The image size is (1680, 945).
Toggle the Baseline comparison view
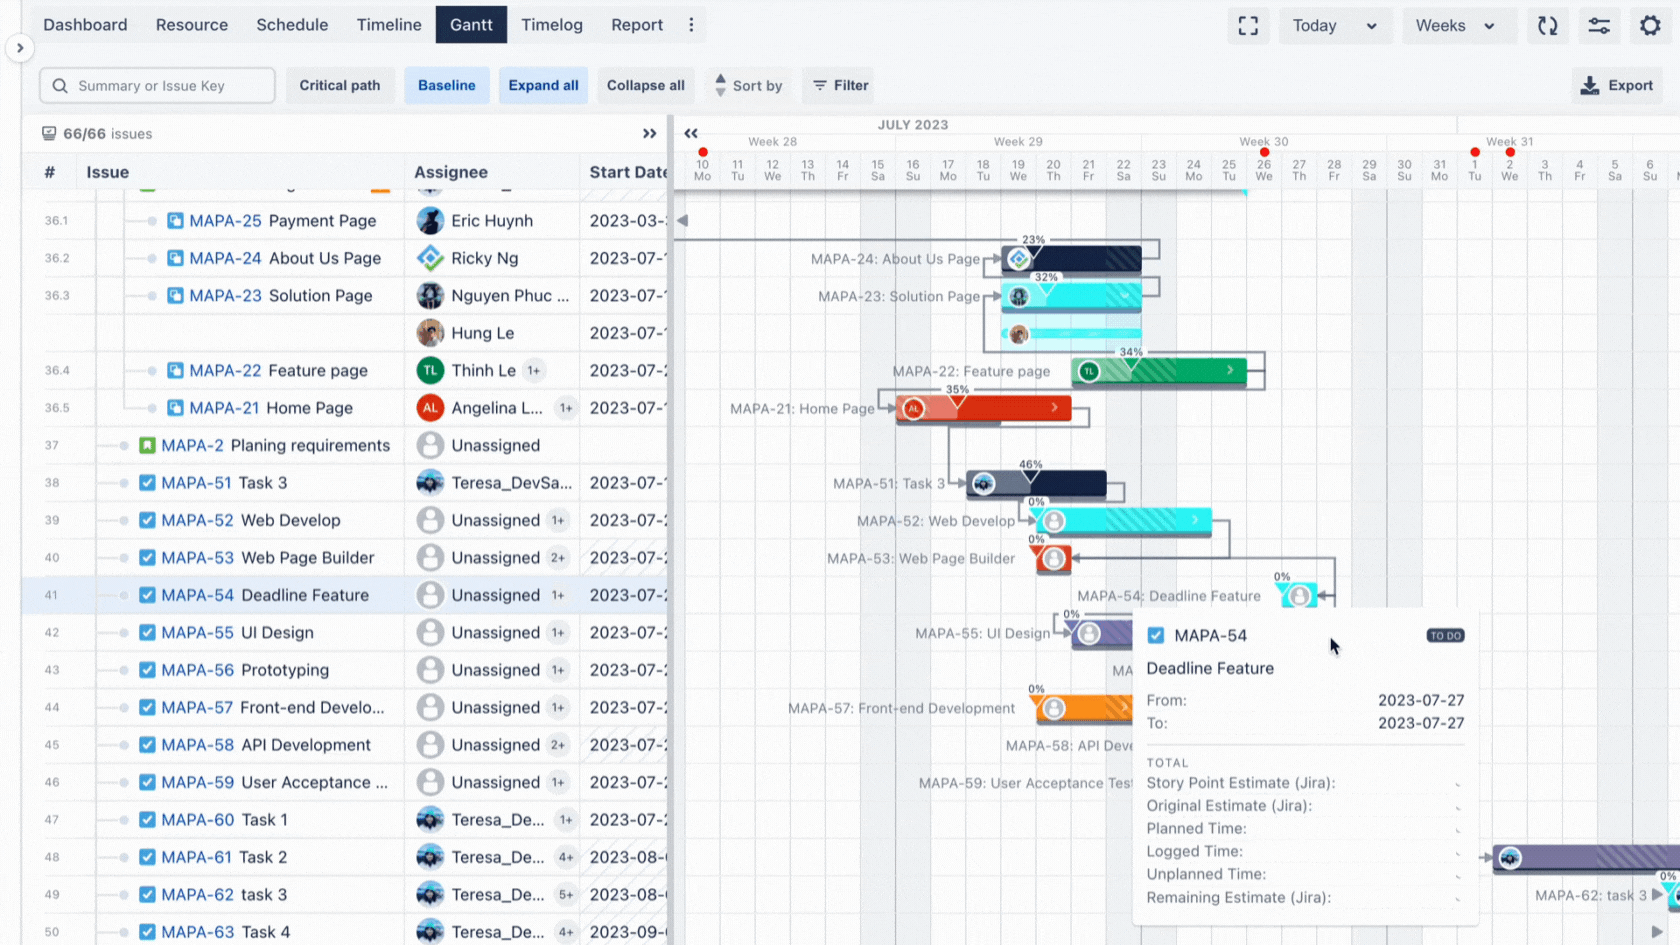[446, 85]
